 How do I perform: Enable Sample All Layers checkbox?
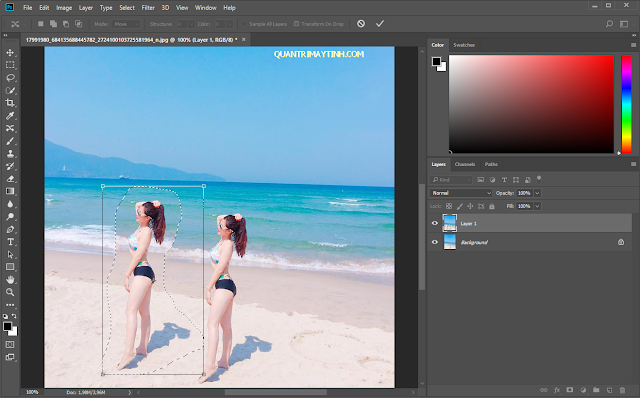(x=245, y=24)
